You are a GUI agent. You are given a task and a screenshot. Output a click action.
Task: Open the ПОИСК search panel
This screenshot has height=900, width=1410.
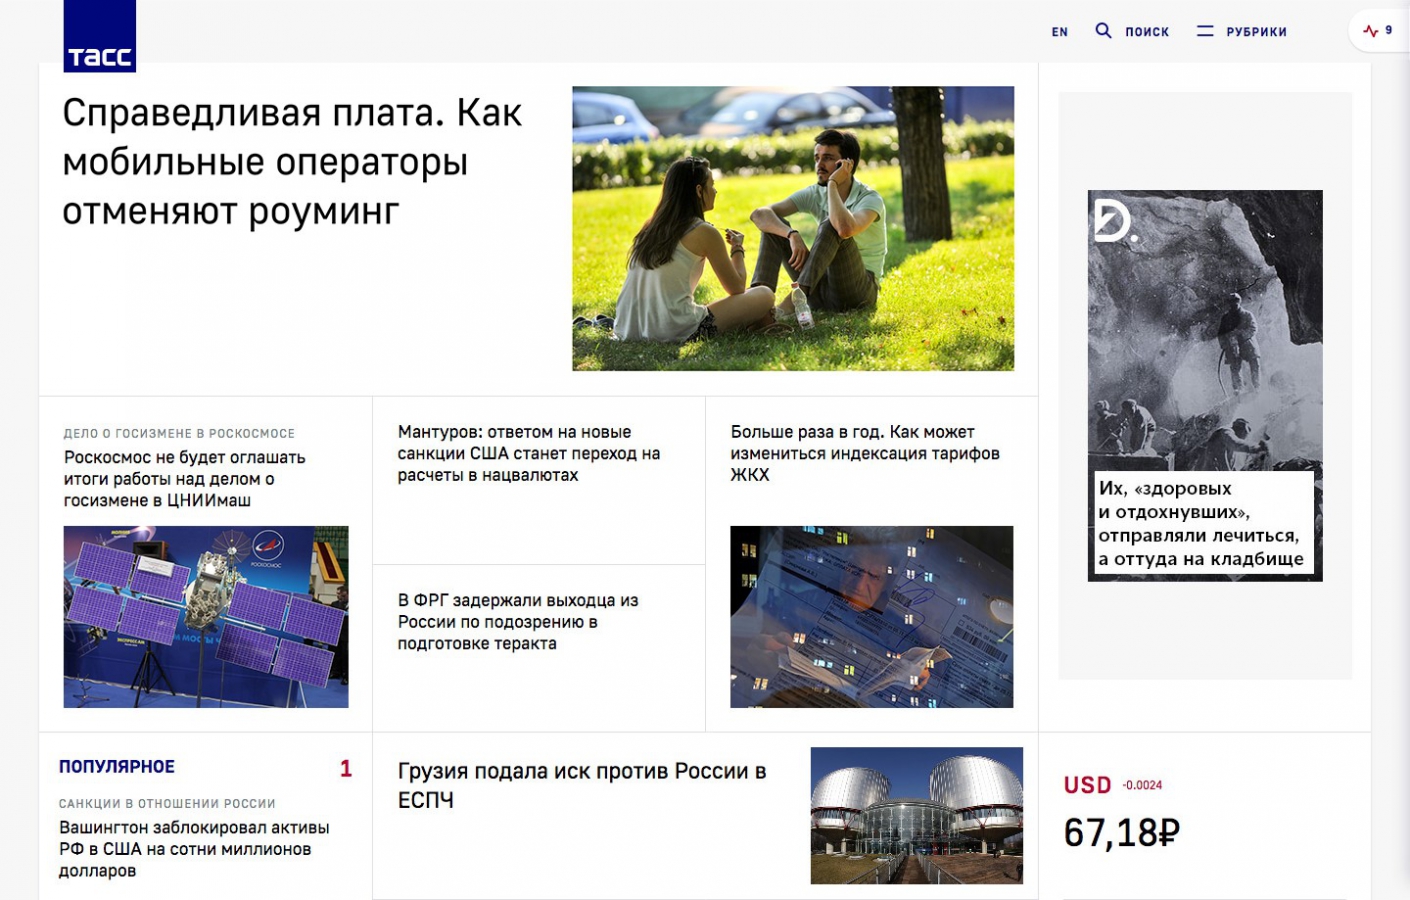coord(1146,32)
